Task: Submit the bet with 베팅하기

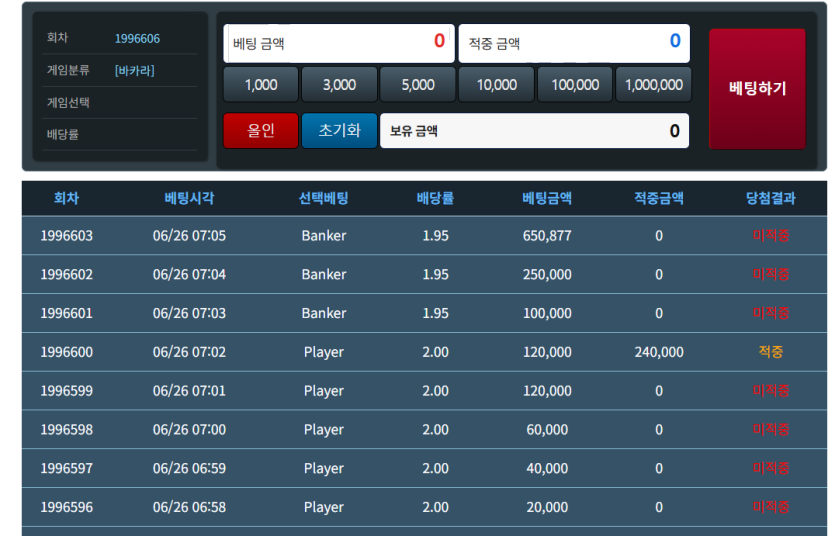Action: tap(757, 89)
